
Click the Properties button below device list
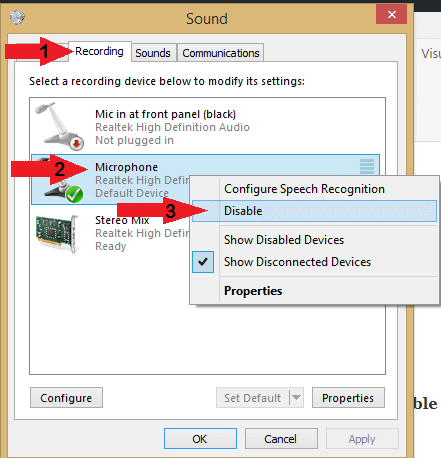coord(348,398)
